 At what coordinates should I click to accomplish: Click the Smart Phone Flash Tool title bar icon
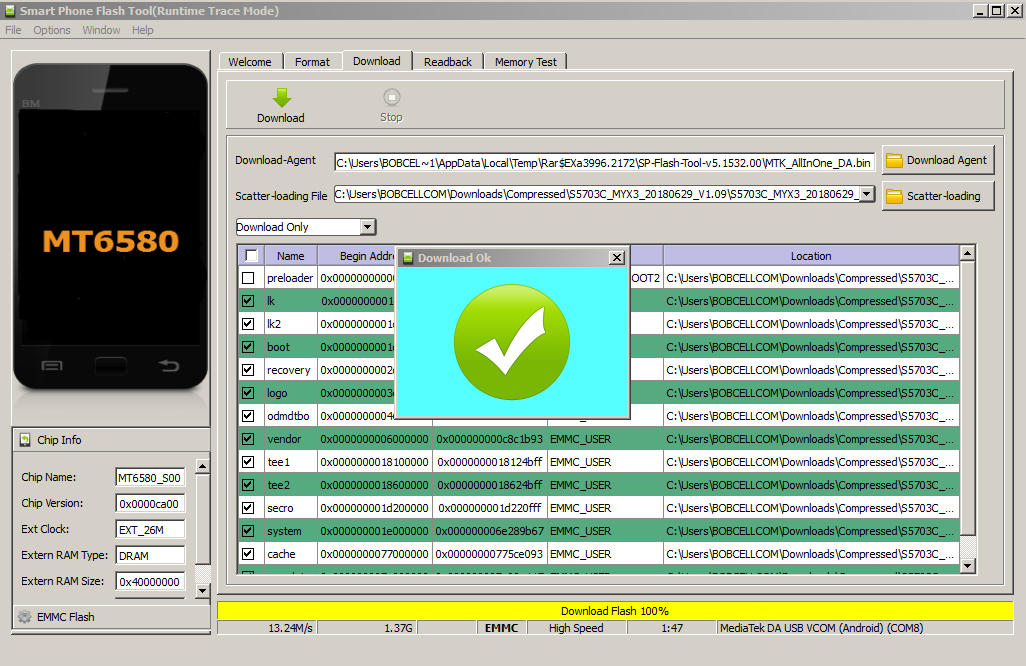coord(10,10)
